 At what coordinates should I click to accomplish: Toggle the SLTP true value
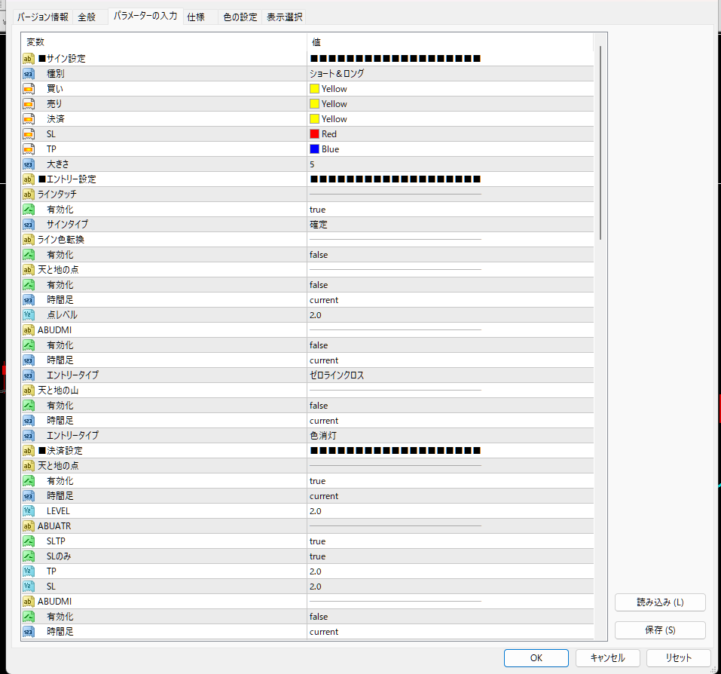317,541
